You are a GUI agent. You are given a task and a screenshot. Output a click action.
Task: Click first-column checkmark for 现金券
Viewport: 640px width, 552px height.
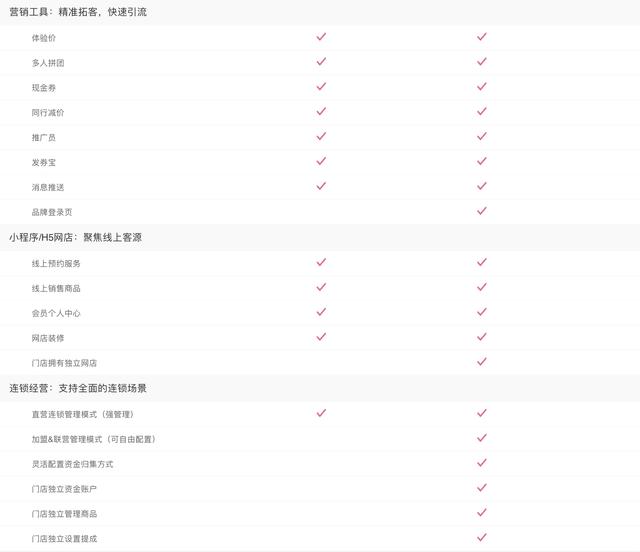[x=321, y=87]
